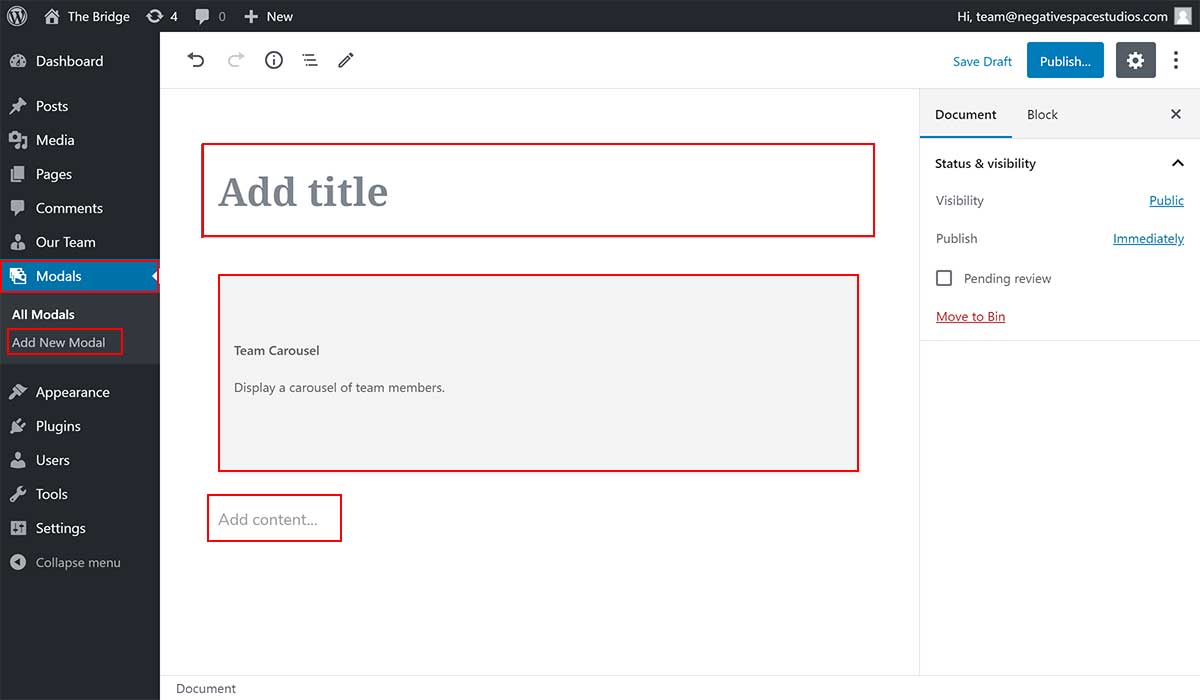The image size is (1200, 700).
Task: Open the Immediately publish date picker
Action: coord(1148,239)
